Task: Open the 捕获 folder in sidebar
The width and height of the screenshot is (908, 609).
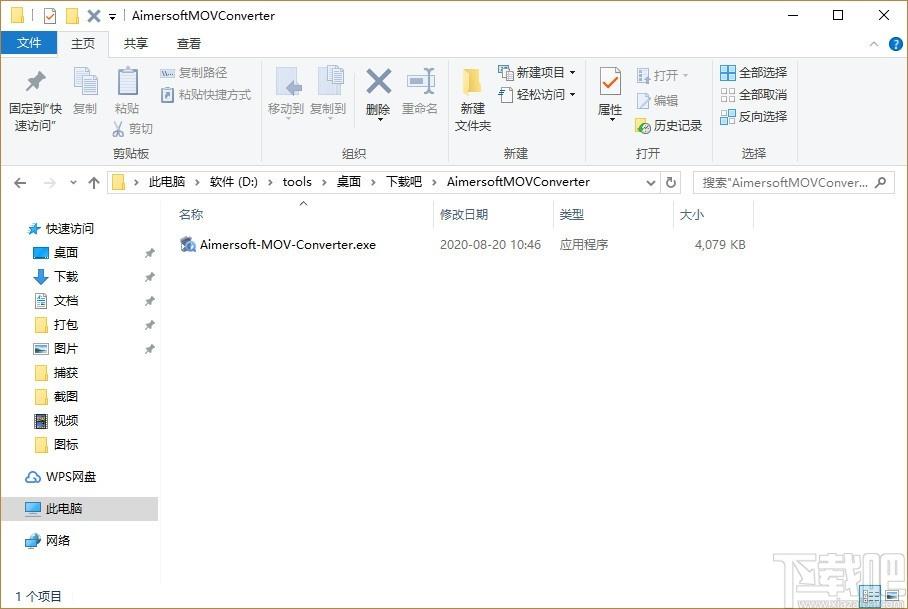Action: [56, 373]
